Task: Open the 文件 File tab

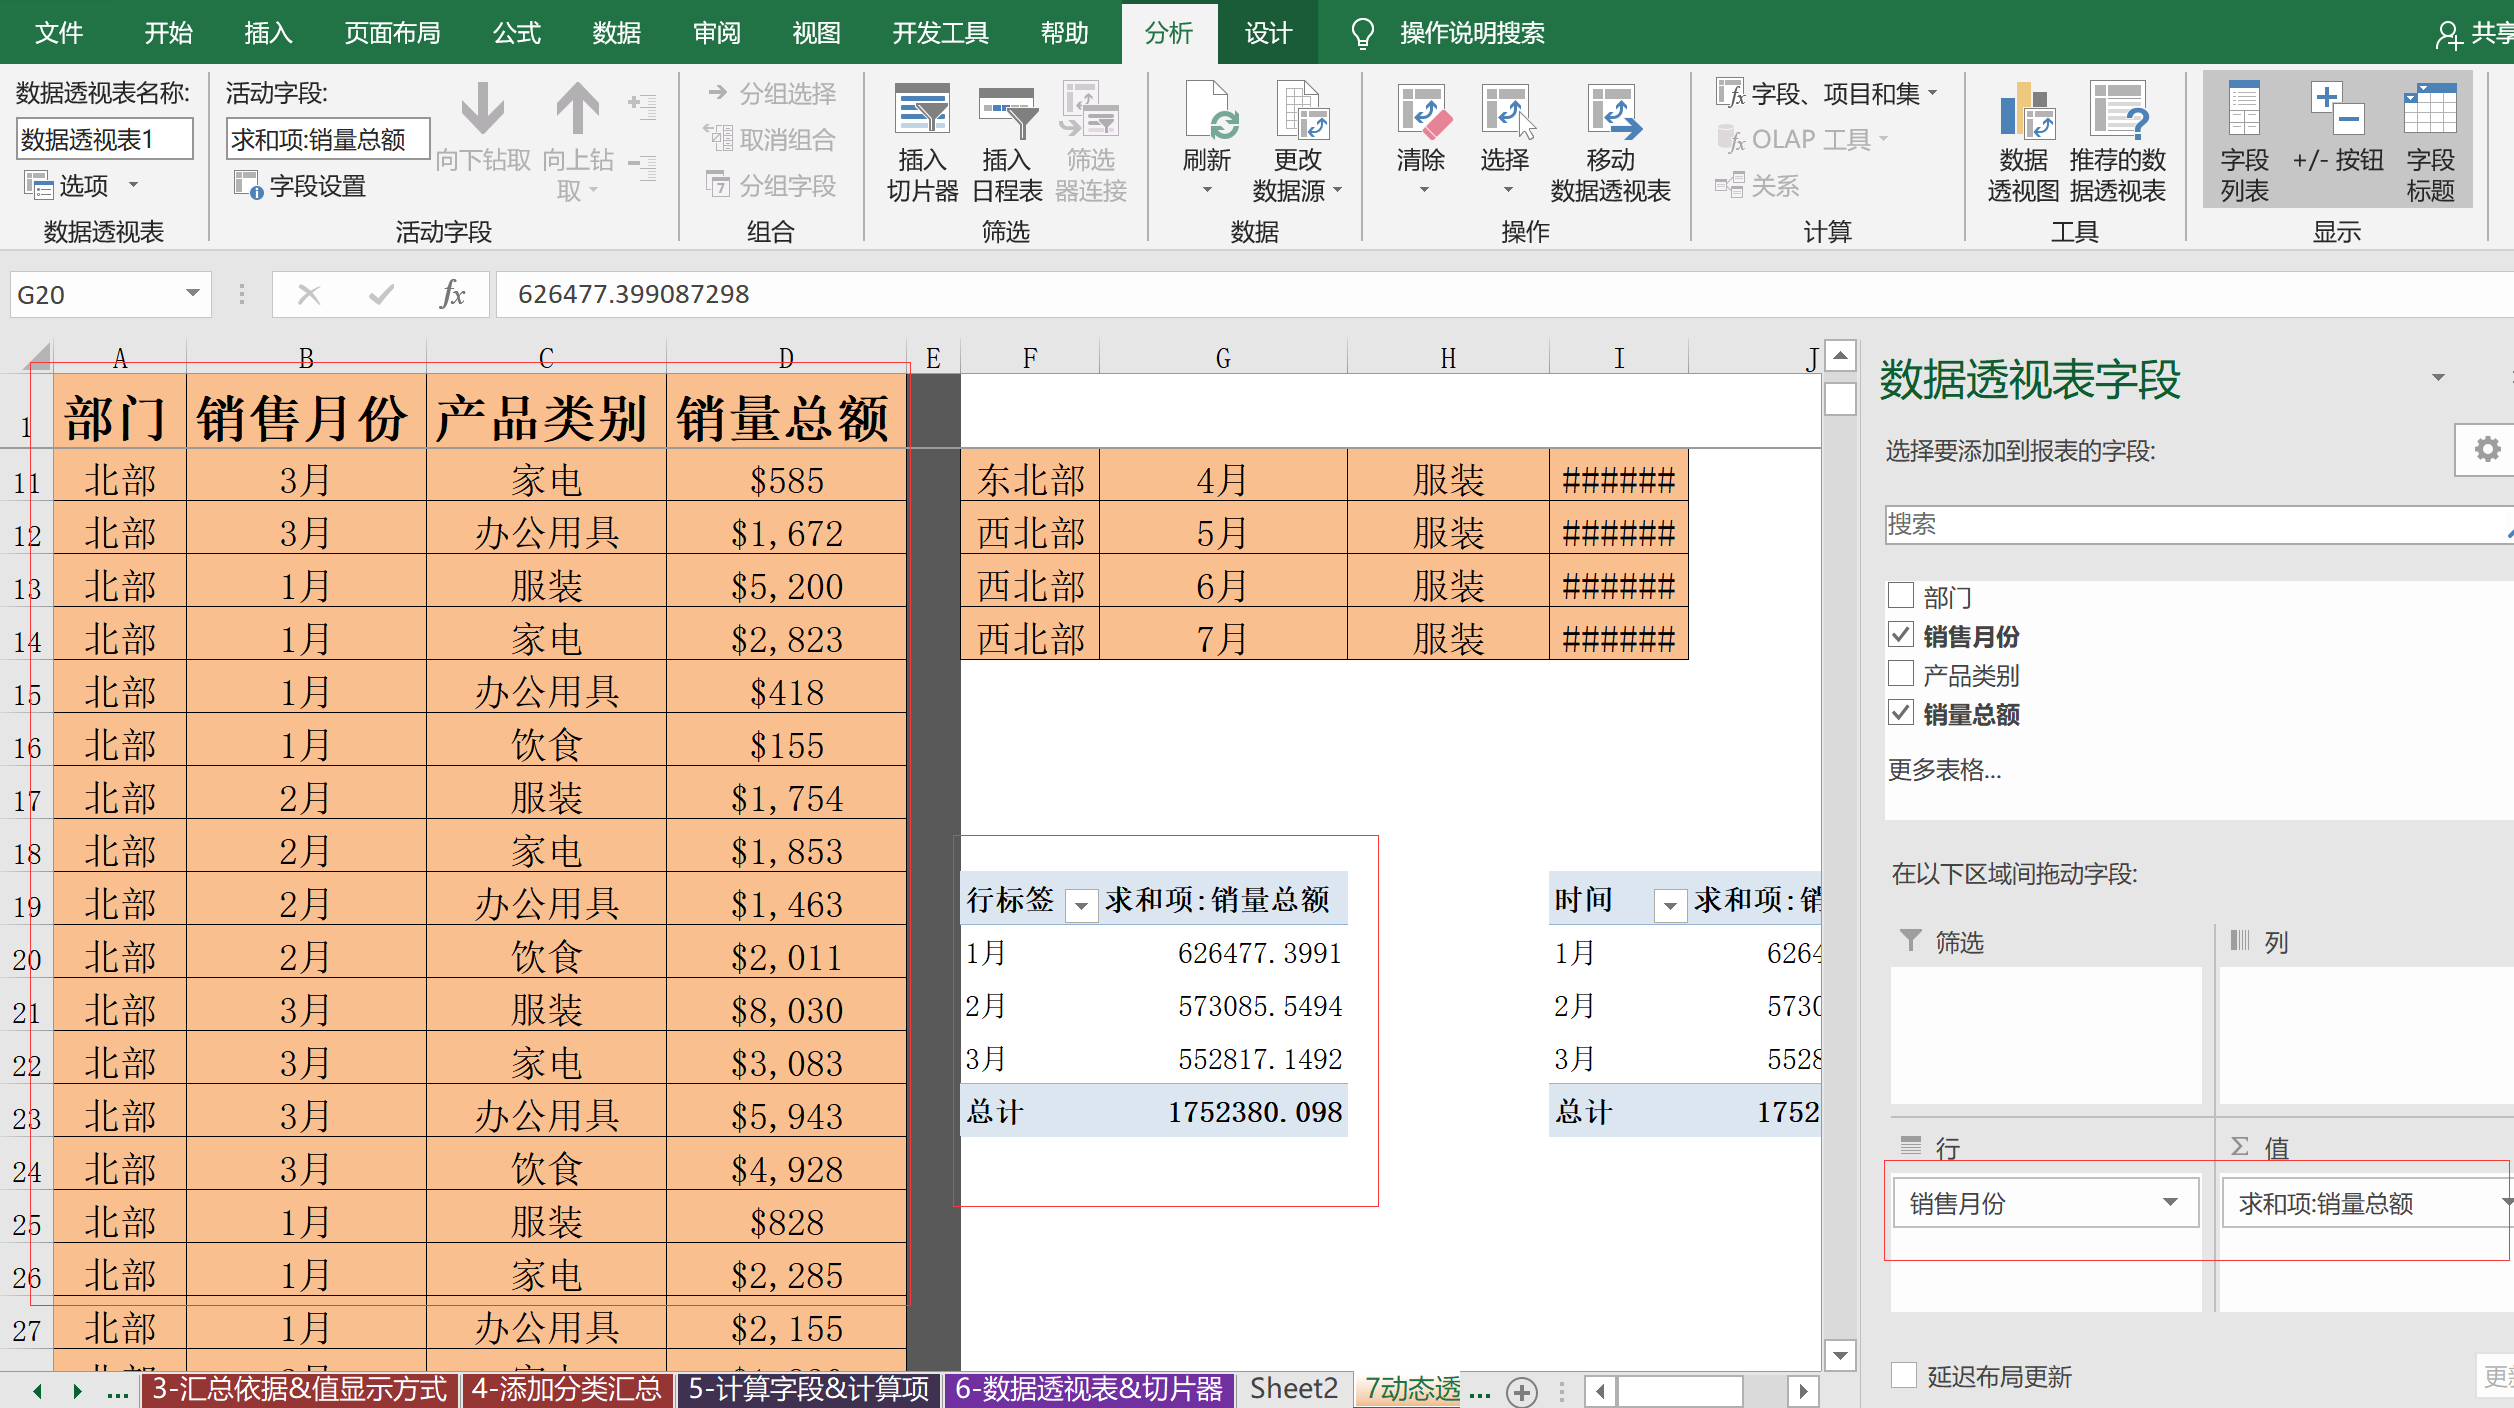Action: (x=58, y=33)
